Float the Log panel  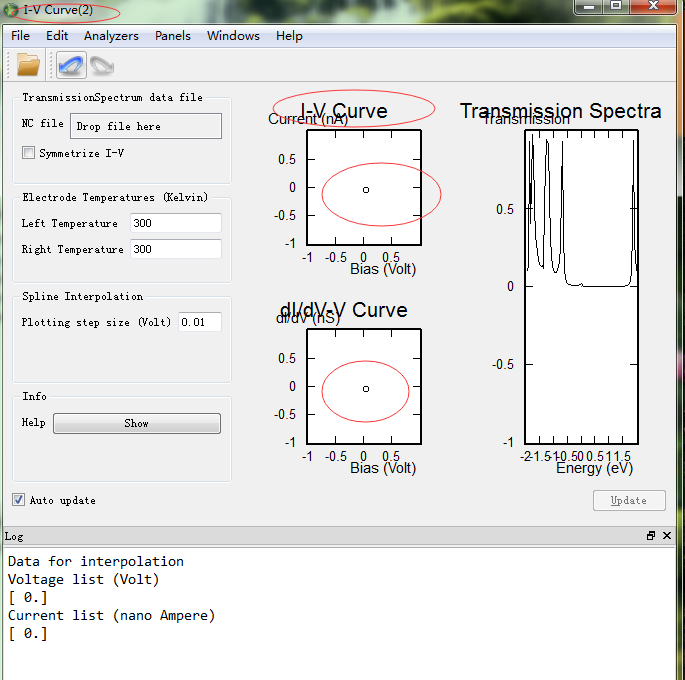tap(651, 535)
